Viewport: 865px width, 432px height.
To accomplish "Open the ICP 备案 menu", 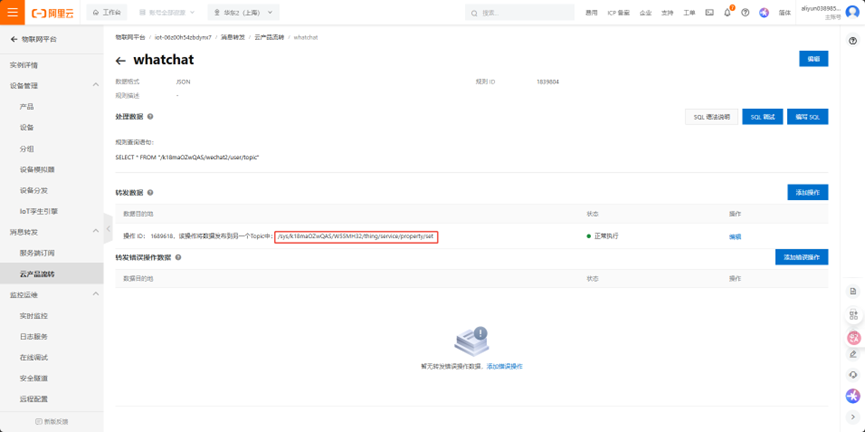I will (x=618, y=13).
